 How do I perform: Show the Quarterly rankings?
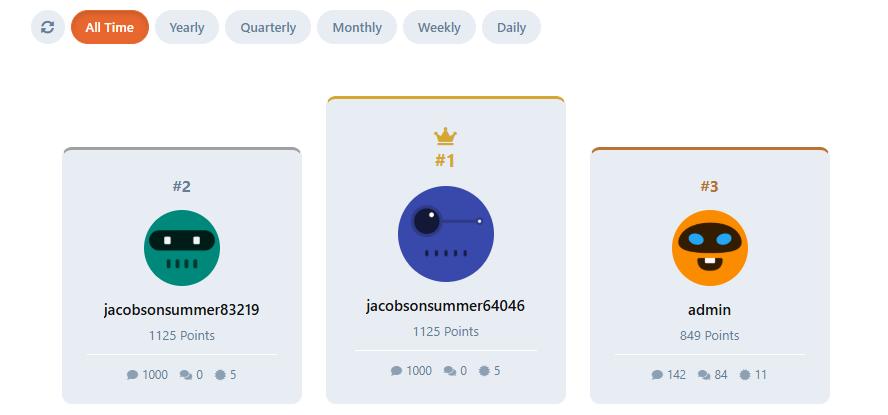tap(268, 28)
